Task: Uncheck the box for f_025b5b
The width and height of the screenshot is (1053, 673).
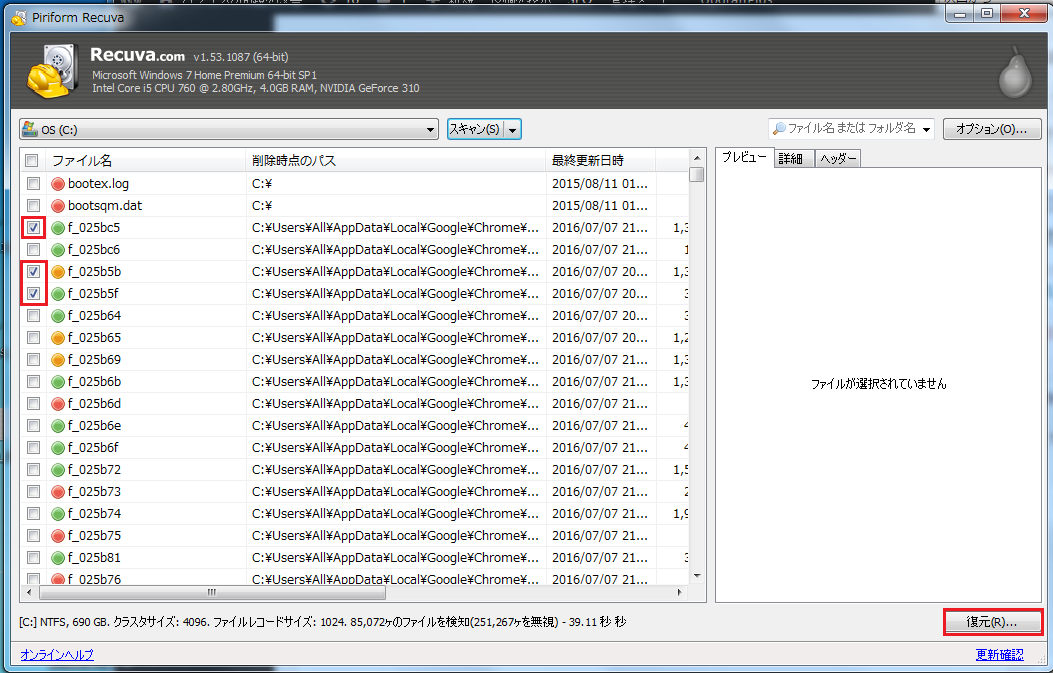Action: tap(33, 271)
